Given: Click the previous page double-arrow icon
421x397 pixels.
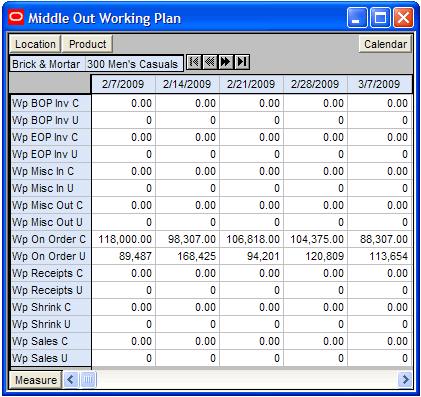Looking at the screenshot, I should point(210,62).
